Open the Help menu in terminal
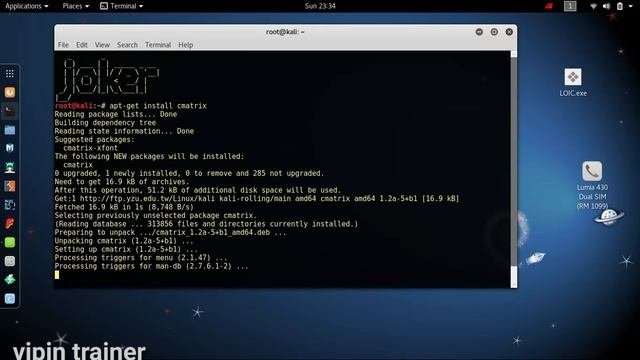 click(x=186, y=45)
